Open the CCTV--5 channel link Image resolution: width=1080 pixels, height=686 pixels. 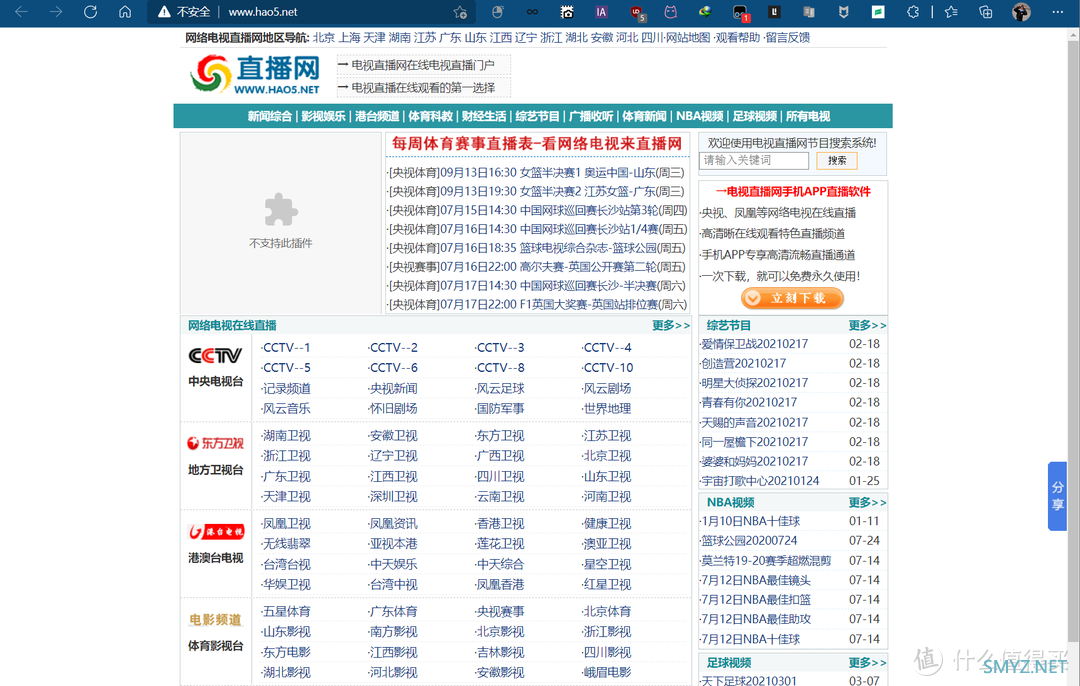tap(286, 368)
